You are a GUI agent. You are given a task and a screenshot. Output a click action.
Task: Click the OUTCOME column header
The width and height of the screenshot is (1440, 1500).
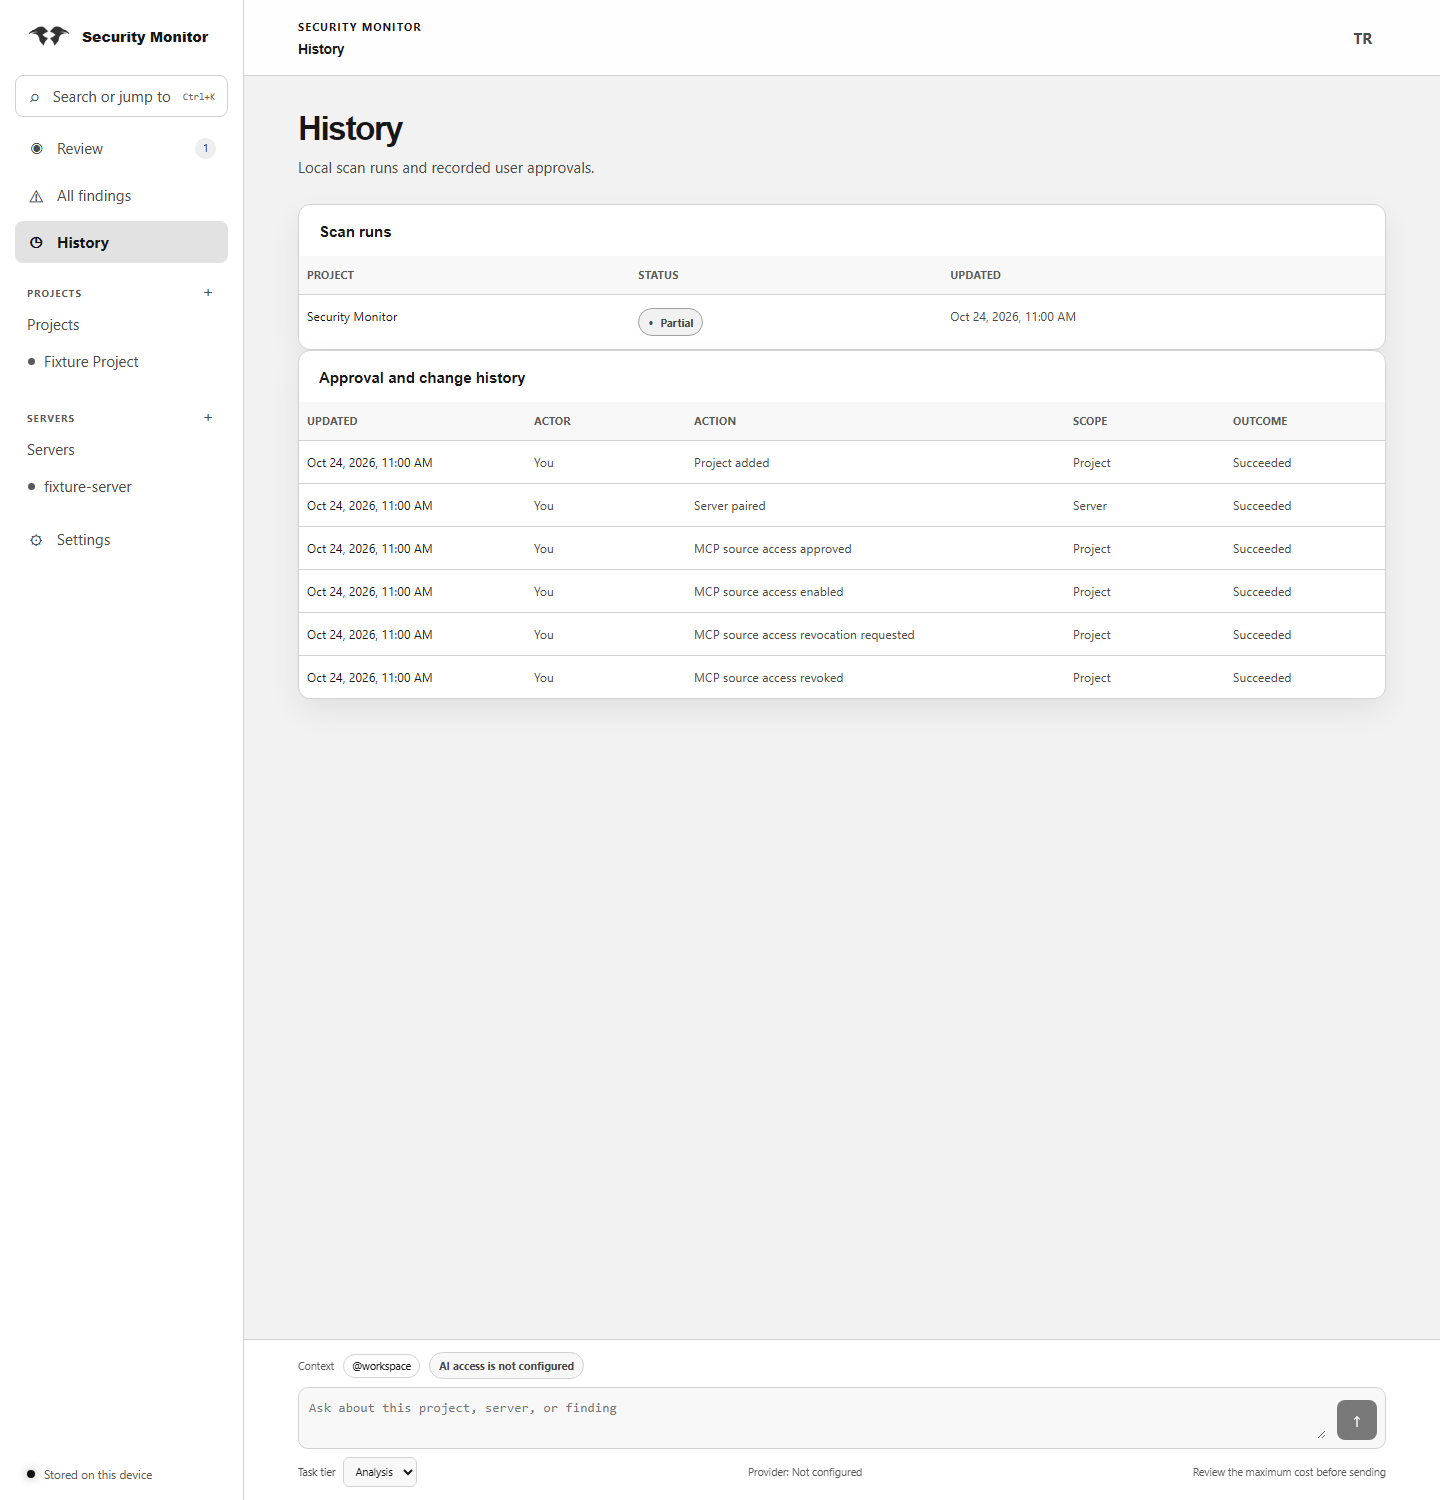tap(1260, 421)
